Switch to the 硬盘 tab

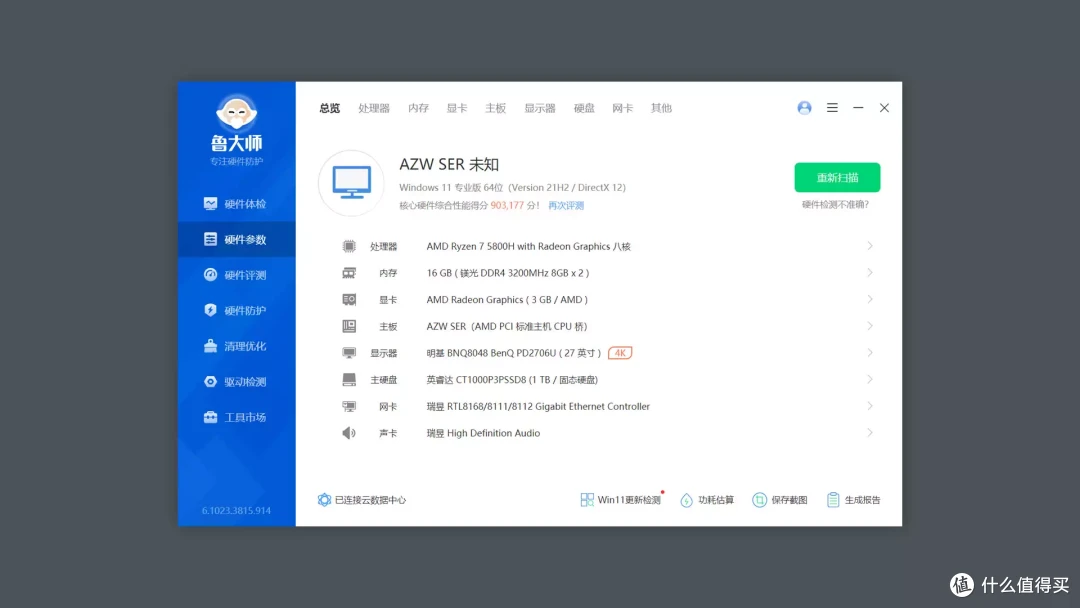pos(584,108)
